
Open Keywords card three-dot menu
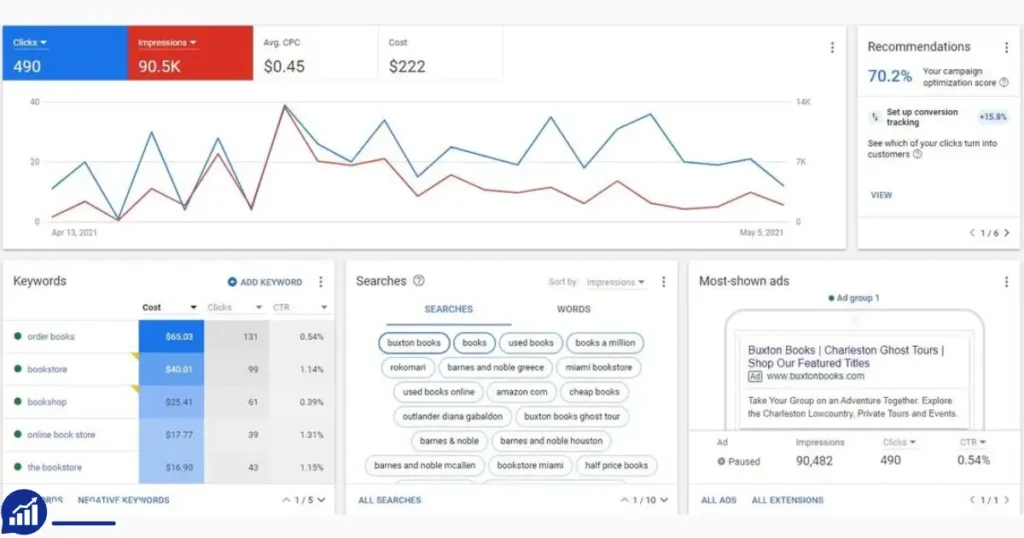click(x=321, y=281)
